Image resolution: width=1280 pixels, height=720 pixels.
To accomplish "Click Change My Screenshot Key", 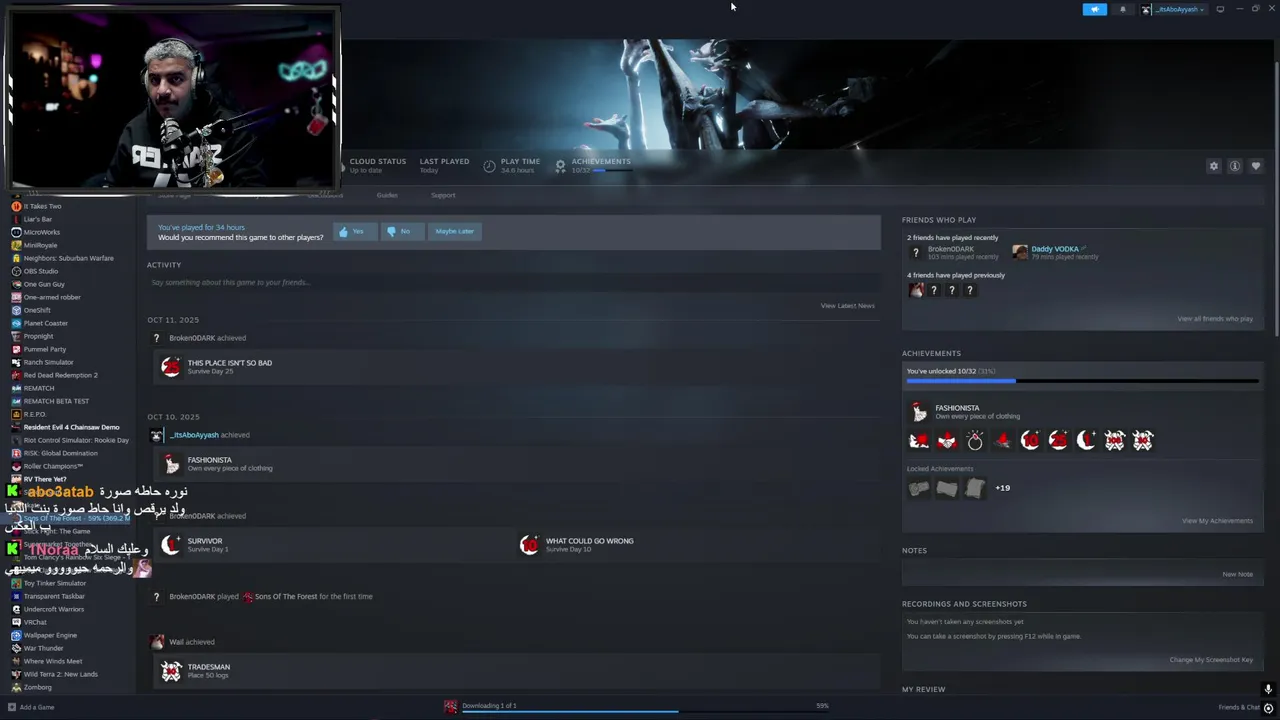I will pyautogui.click(x=1211, y=660).
